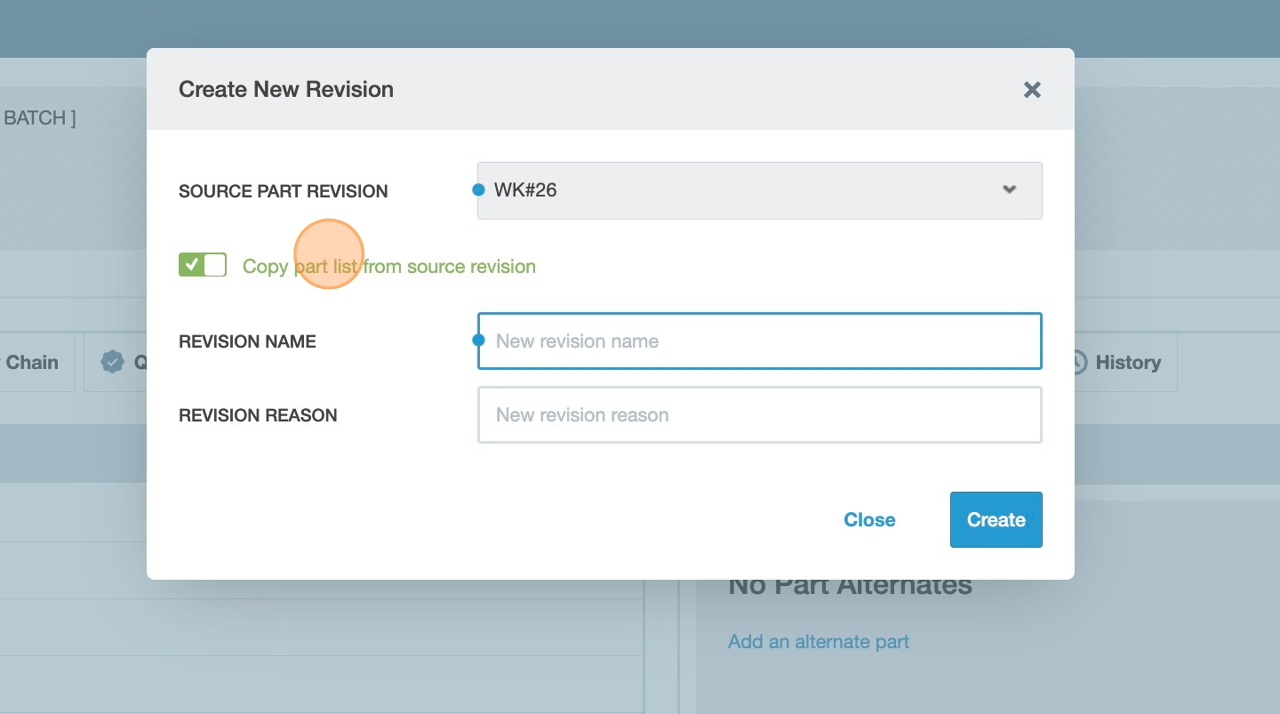Screen dimensions: 1280x714
Task: Click the SOURCE PART REVISION label
Action: click(283, 191)
